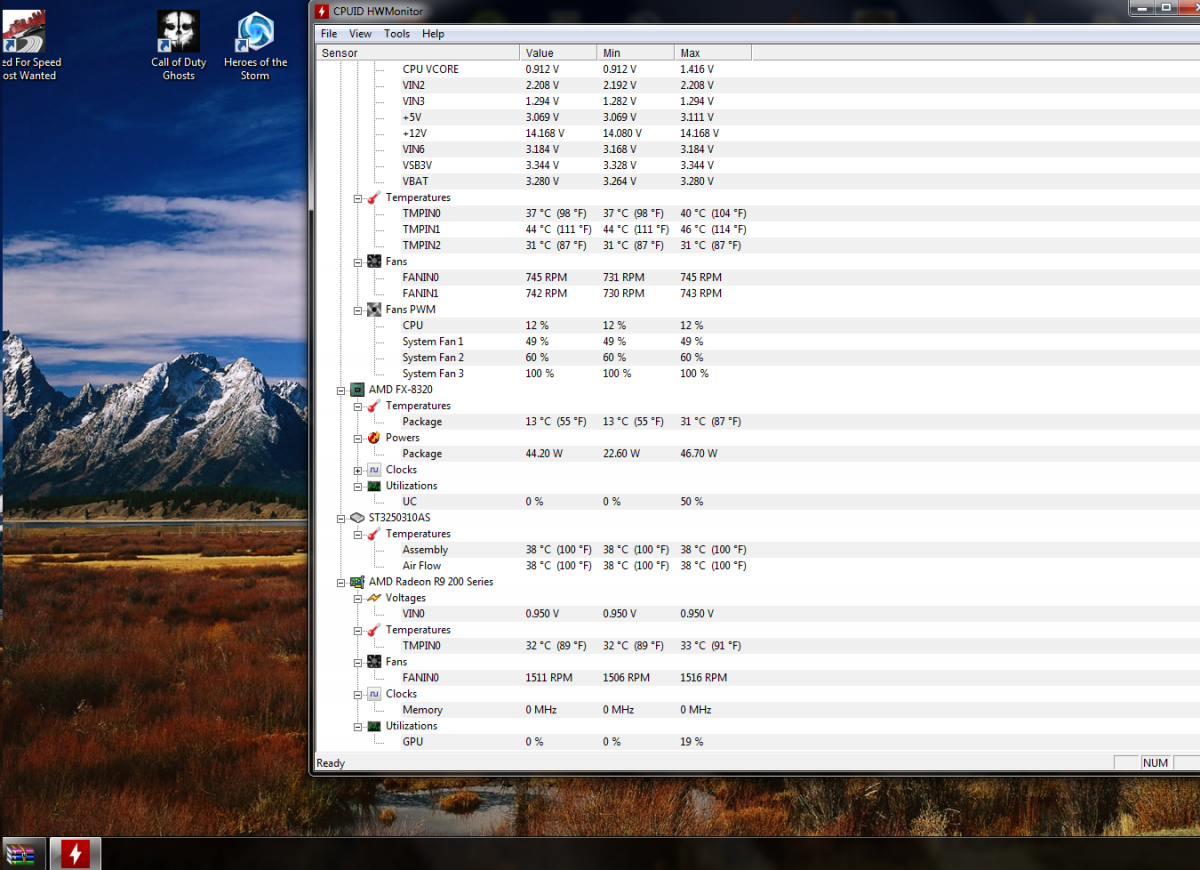Click the CPU PWM value 12 %
The image size is (1200, 870).
537,325
